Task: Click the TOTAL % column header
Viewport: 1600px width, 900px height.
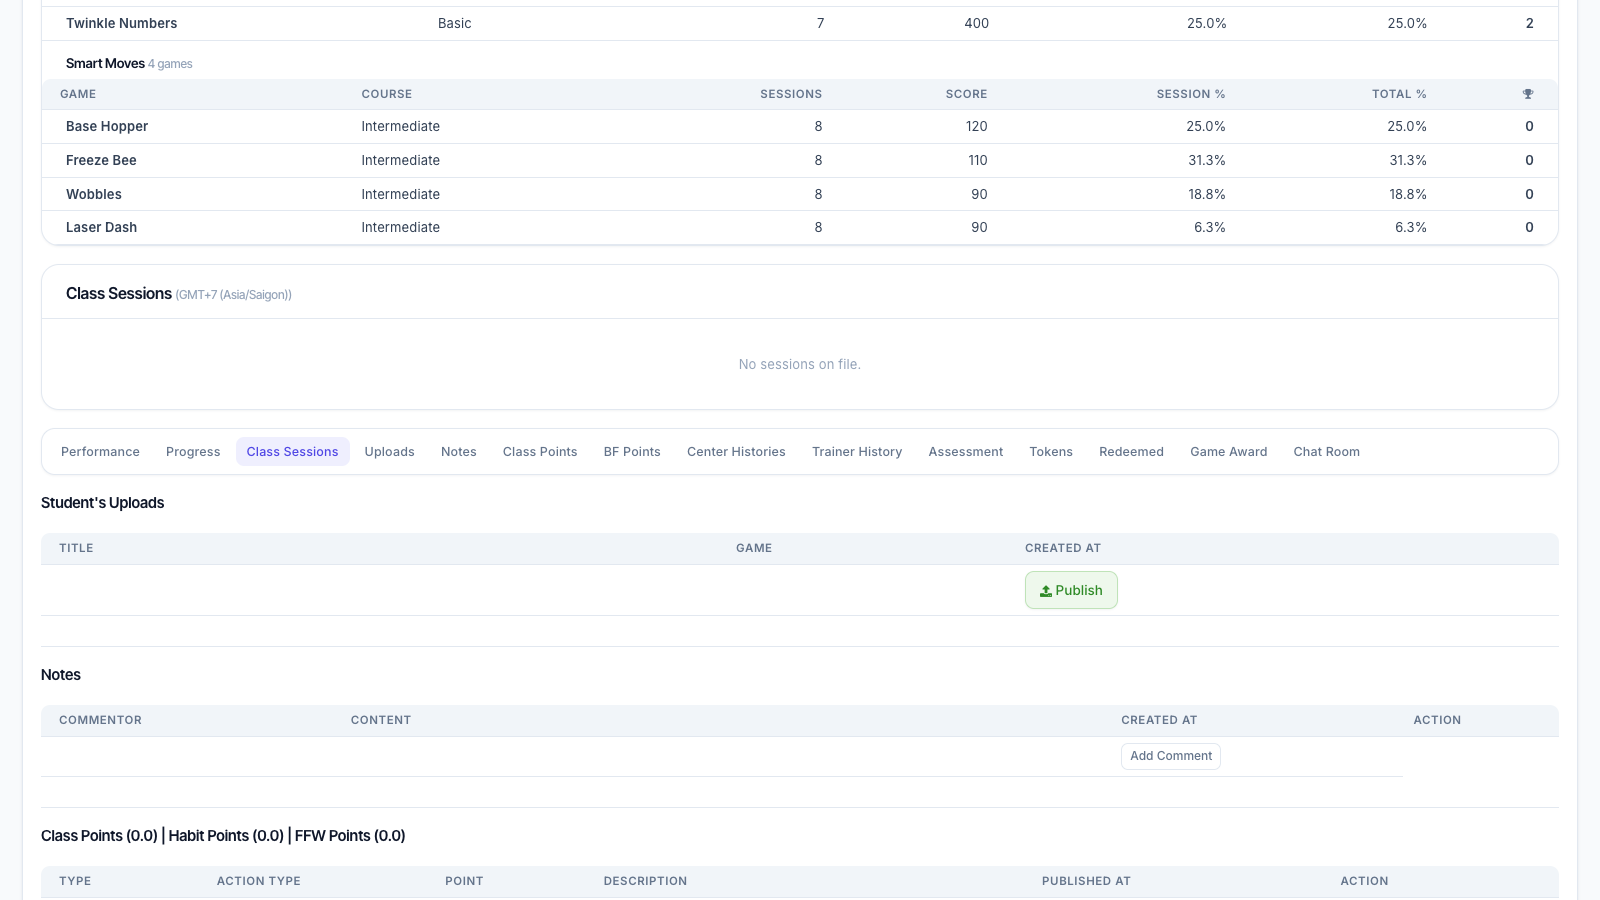Action: (x=1399, y=94)
